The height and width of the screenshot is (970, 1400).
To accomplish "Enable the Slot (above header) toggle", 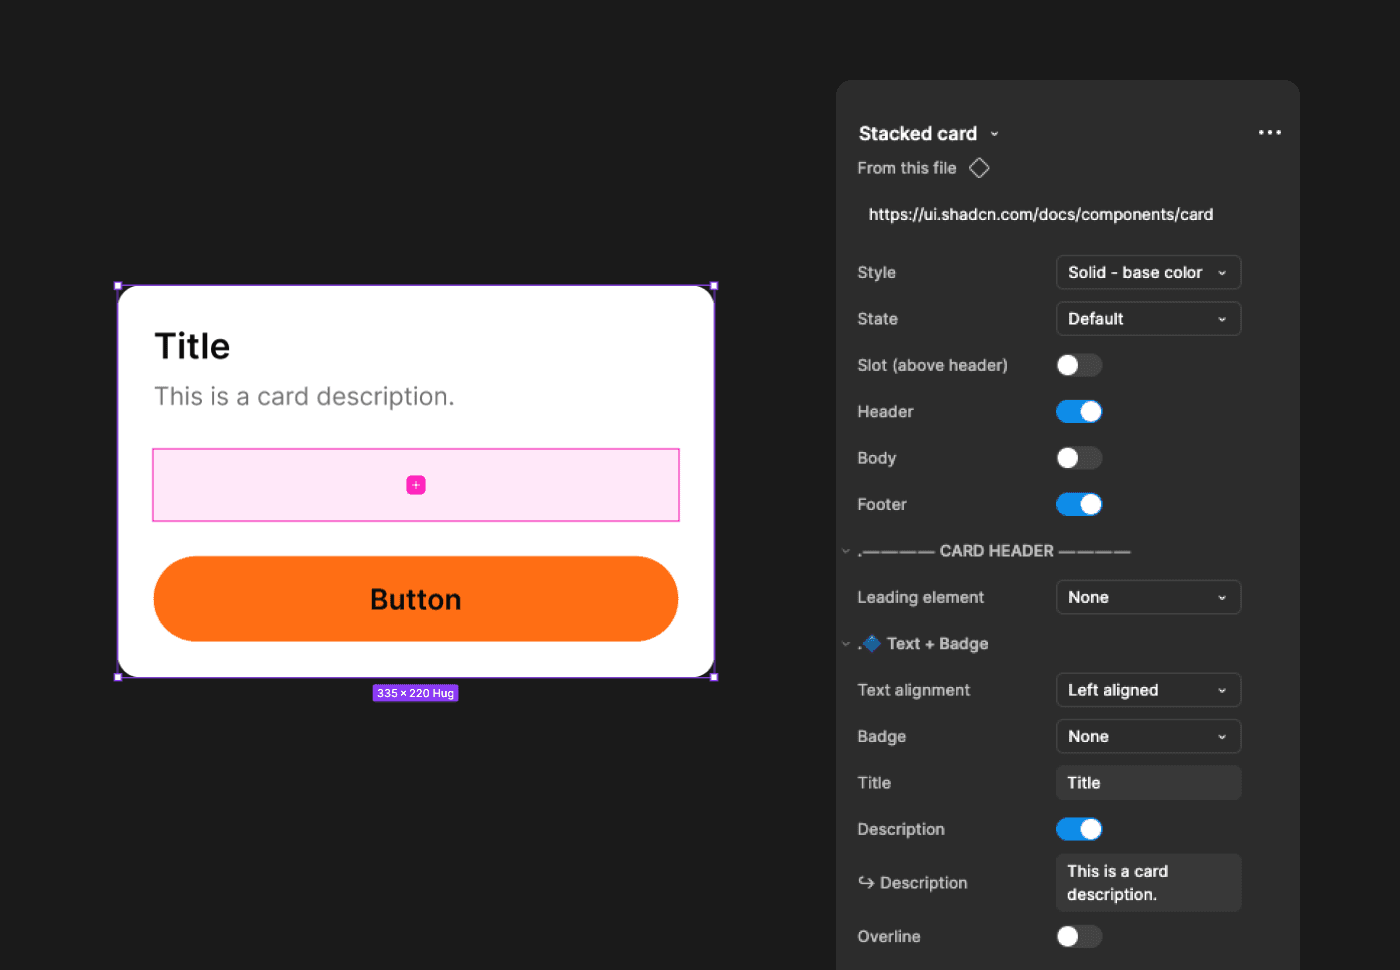I will (x=1079, y=365).
